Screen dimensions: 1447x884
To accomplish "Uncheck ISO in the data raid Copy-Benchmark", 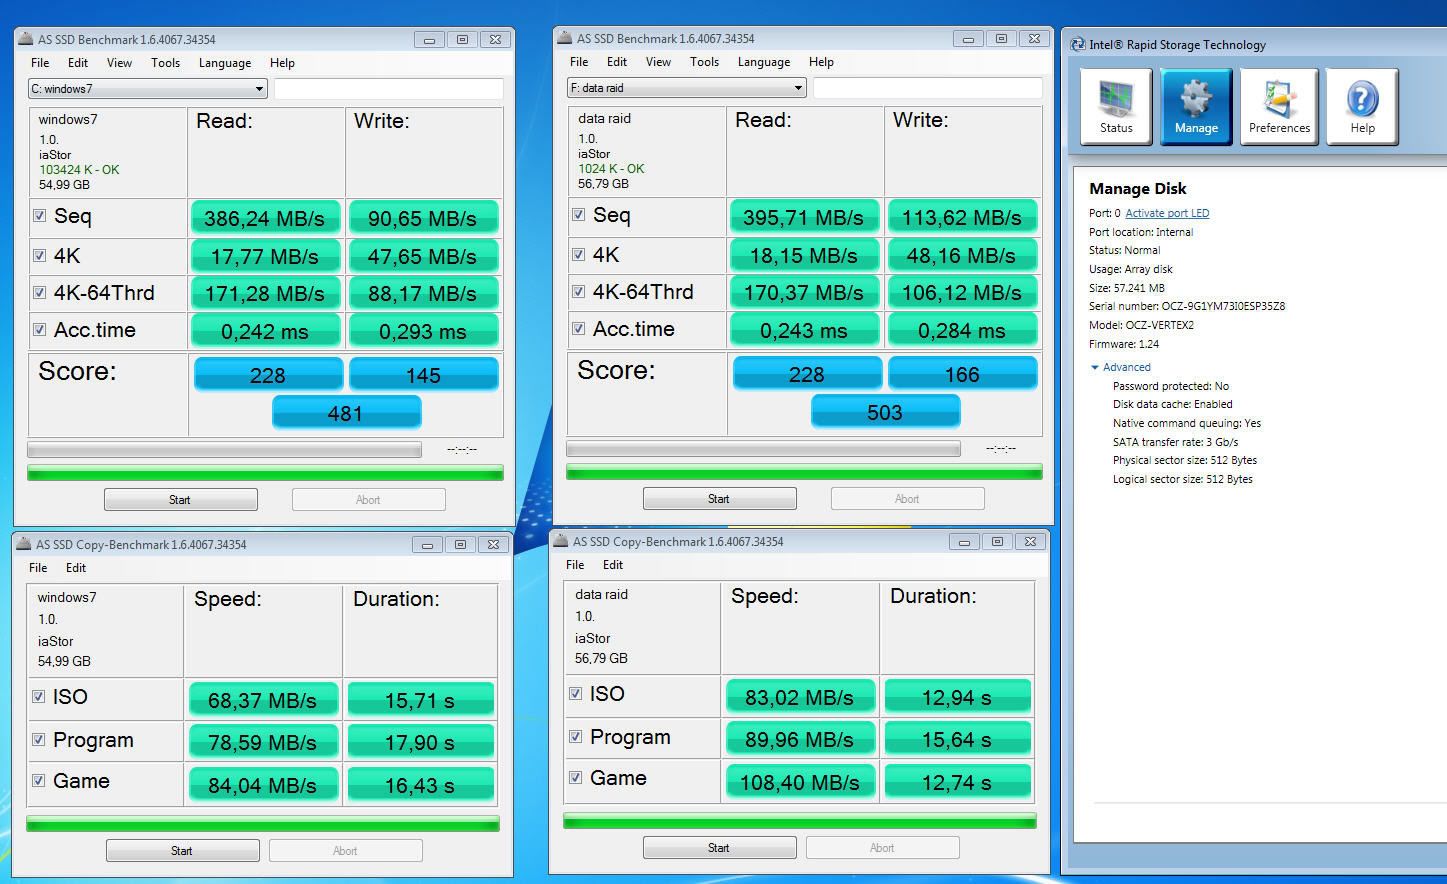I will pos(575,693).
